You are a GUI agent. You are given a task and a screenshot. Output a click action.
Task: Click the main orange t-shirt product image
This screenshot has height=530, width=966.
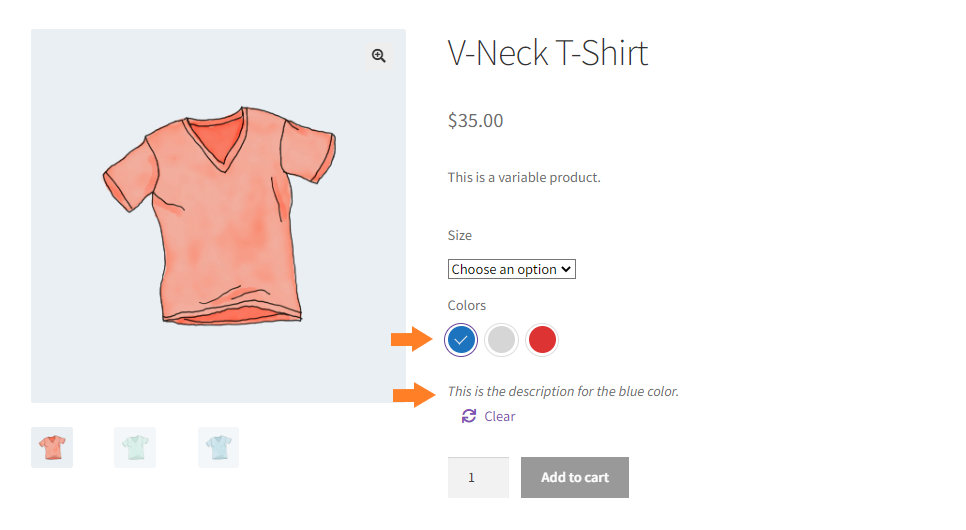(218, 215)
